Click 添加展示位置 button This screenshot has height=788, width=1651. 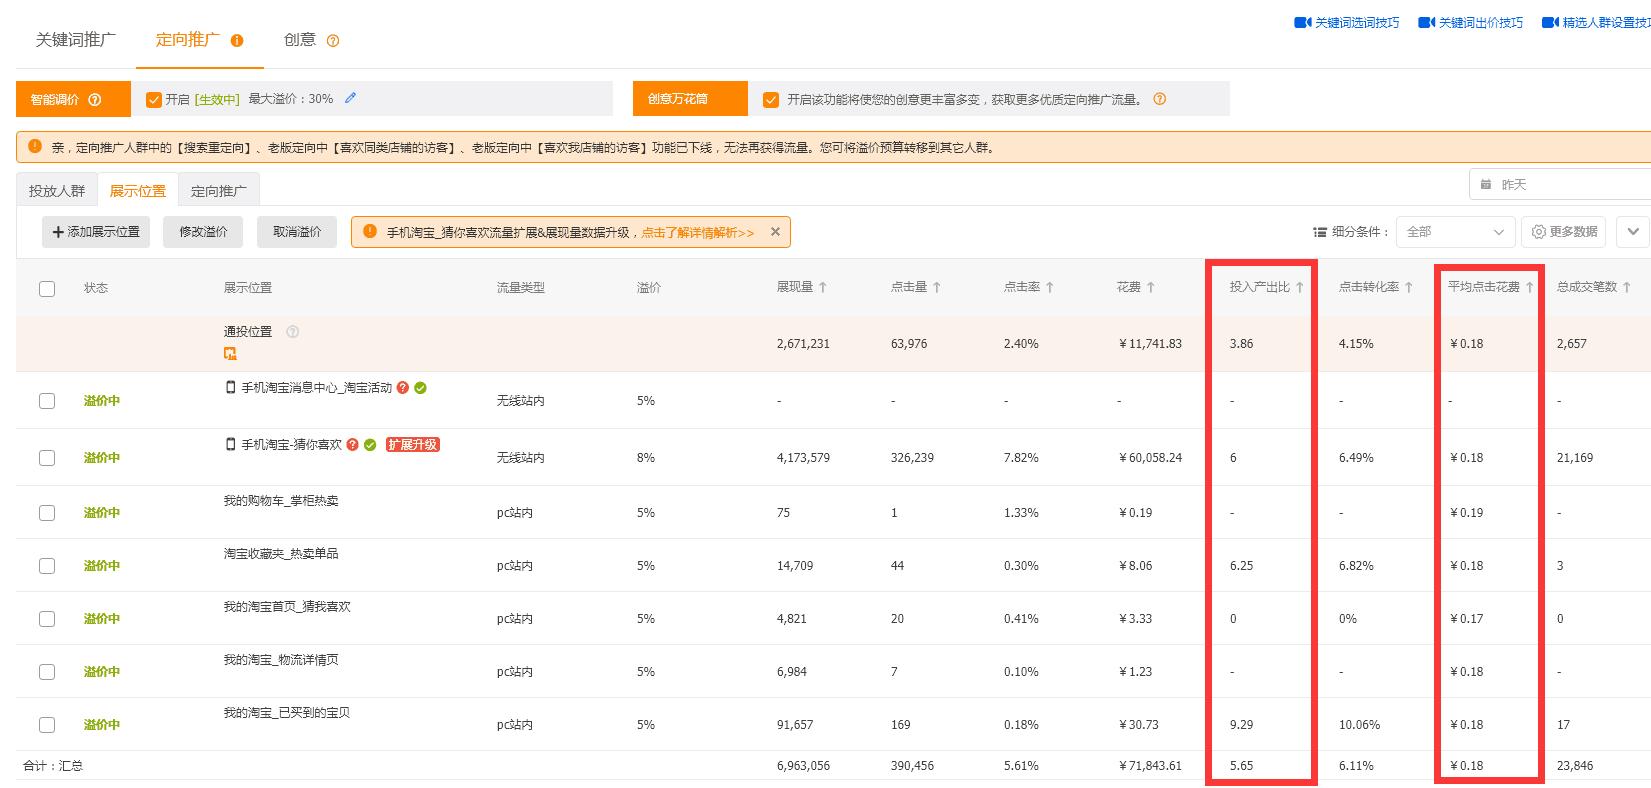click(x=96, y=232)
